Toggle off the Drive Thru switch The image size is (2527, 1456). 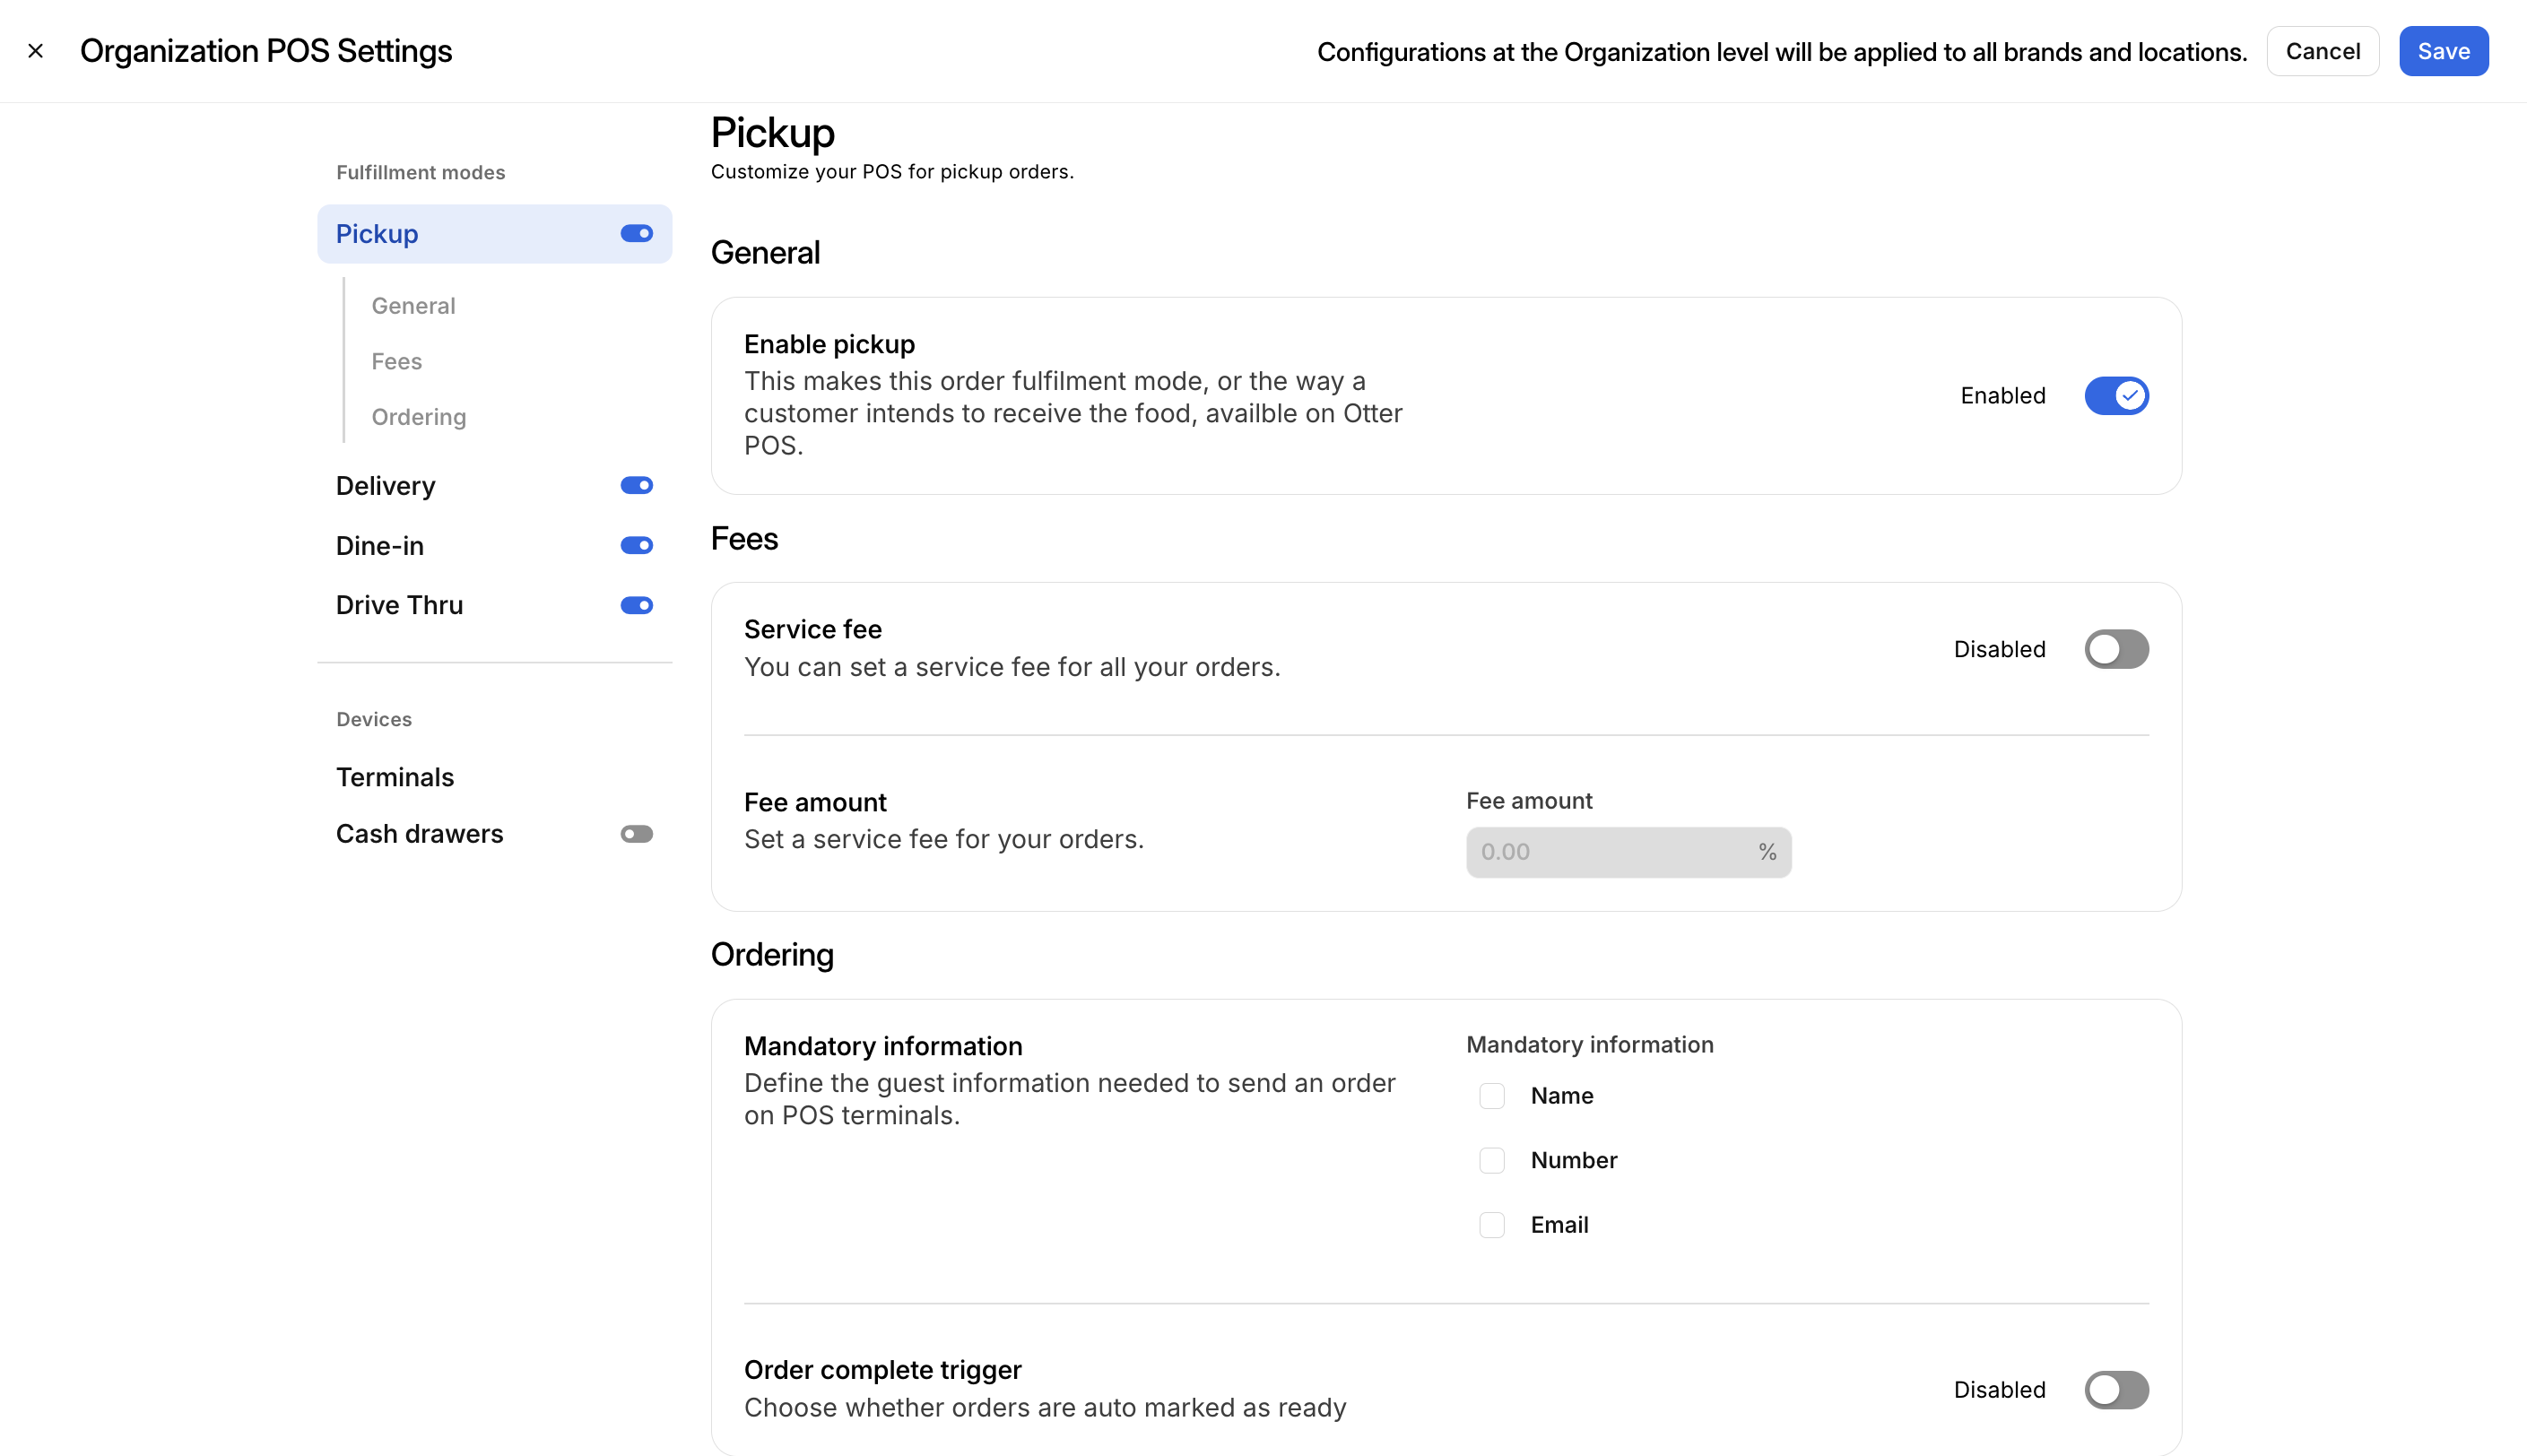[636, 604]
